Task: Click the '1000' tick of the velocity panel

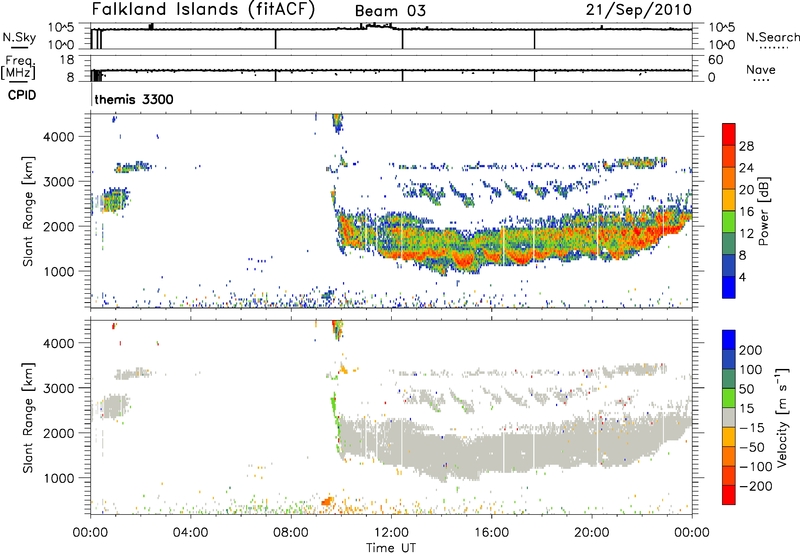Action: [x=59, y=478]
